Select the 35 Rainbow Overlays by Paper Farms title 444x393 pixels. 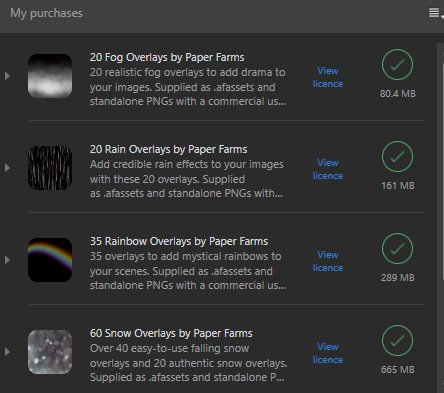pyautogui.click(x=179, y=241)
